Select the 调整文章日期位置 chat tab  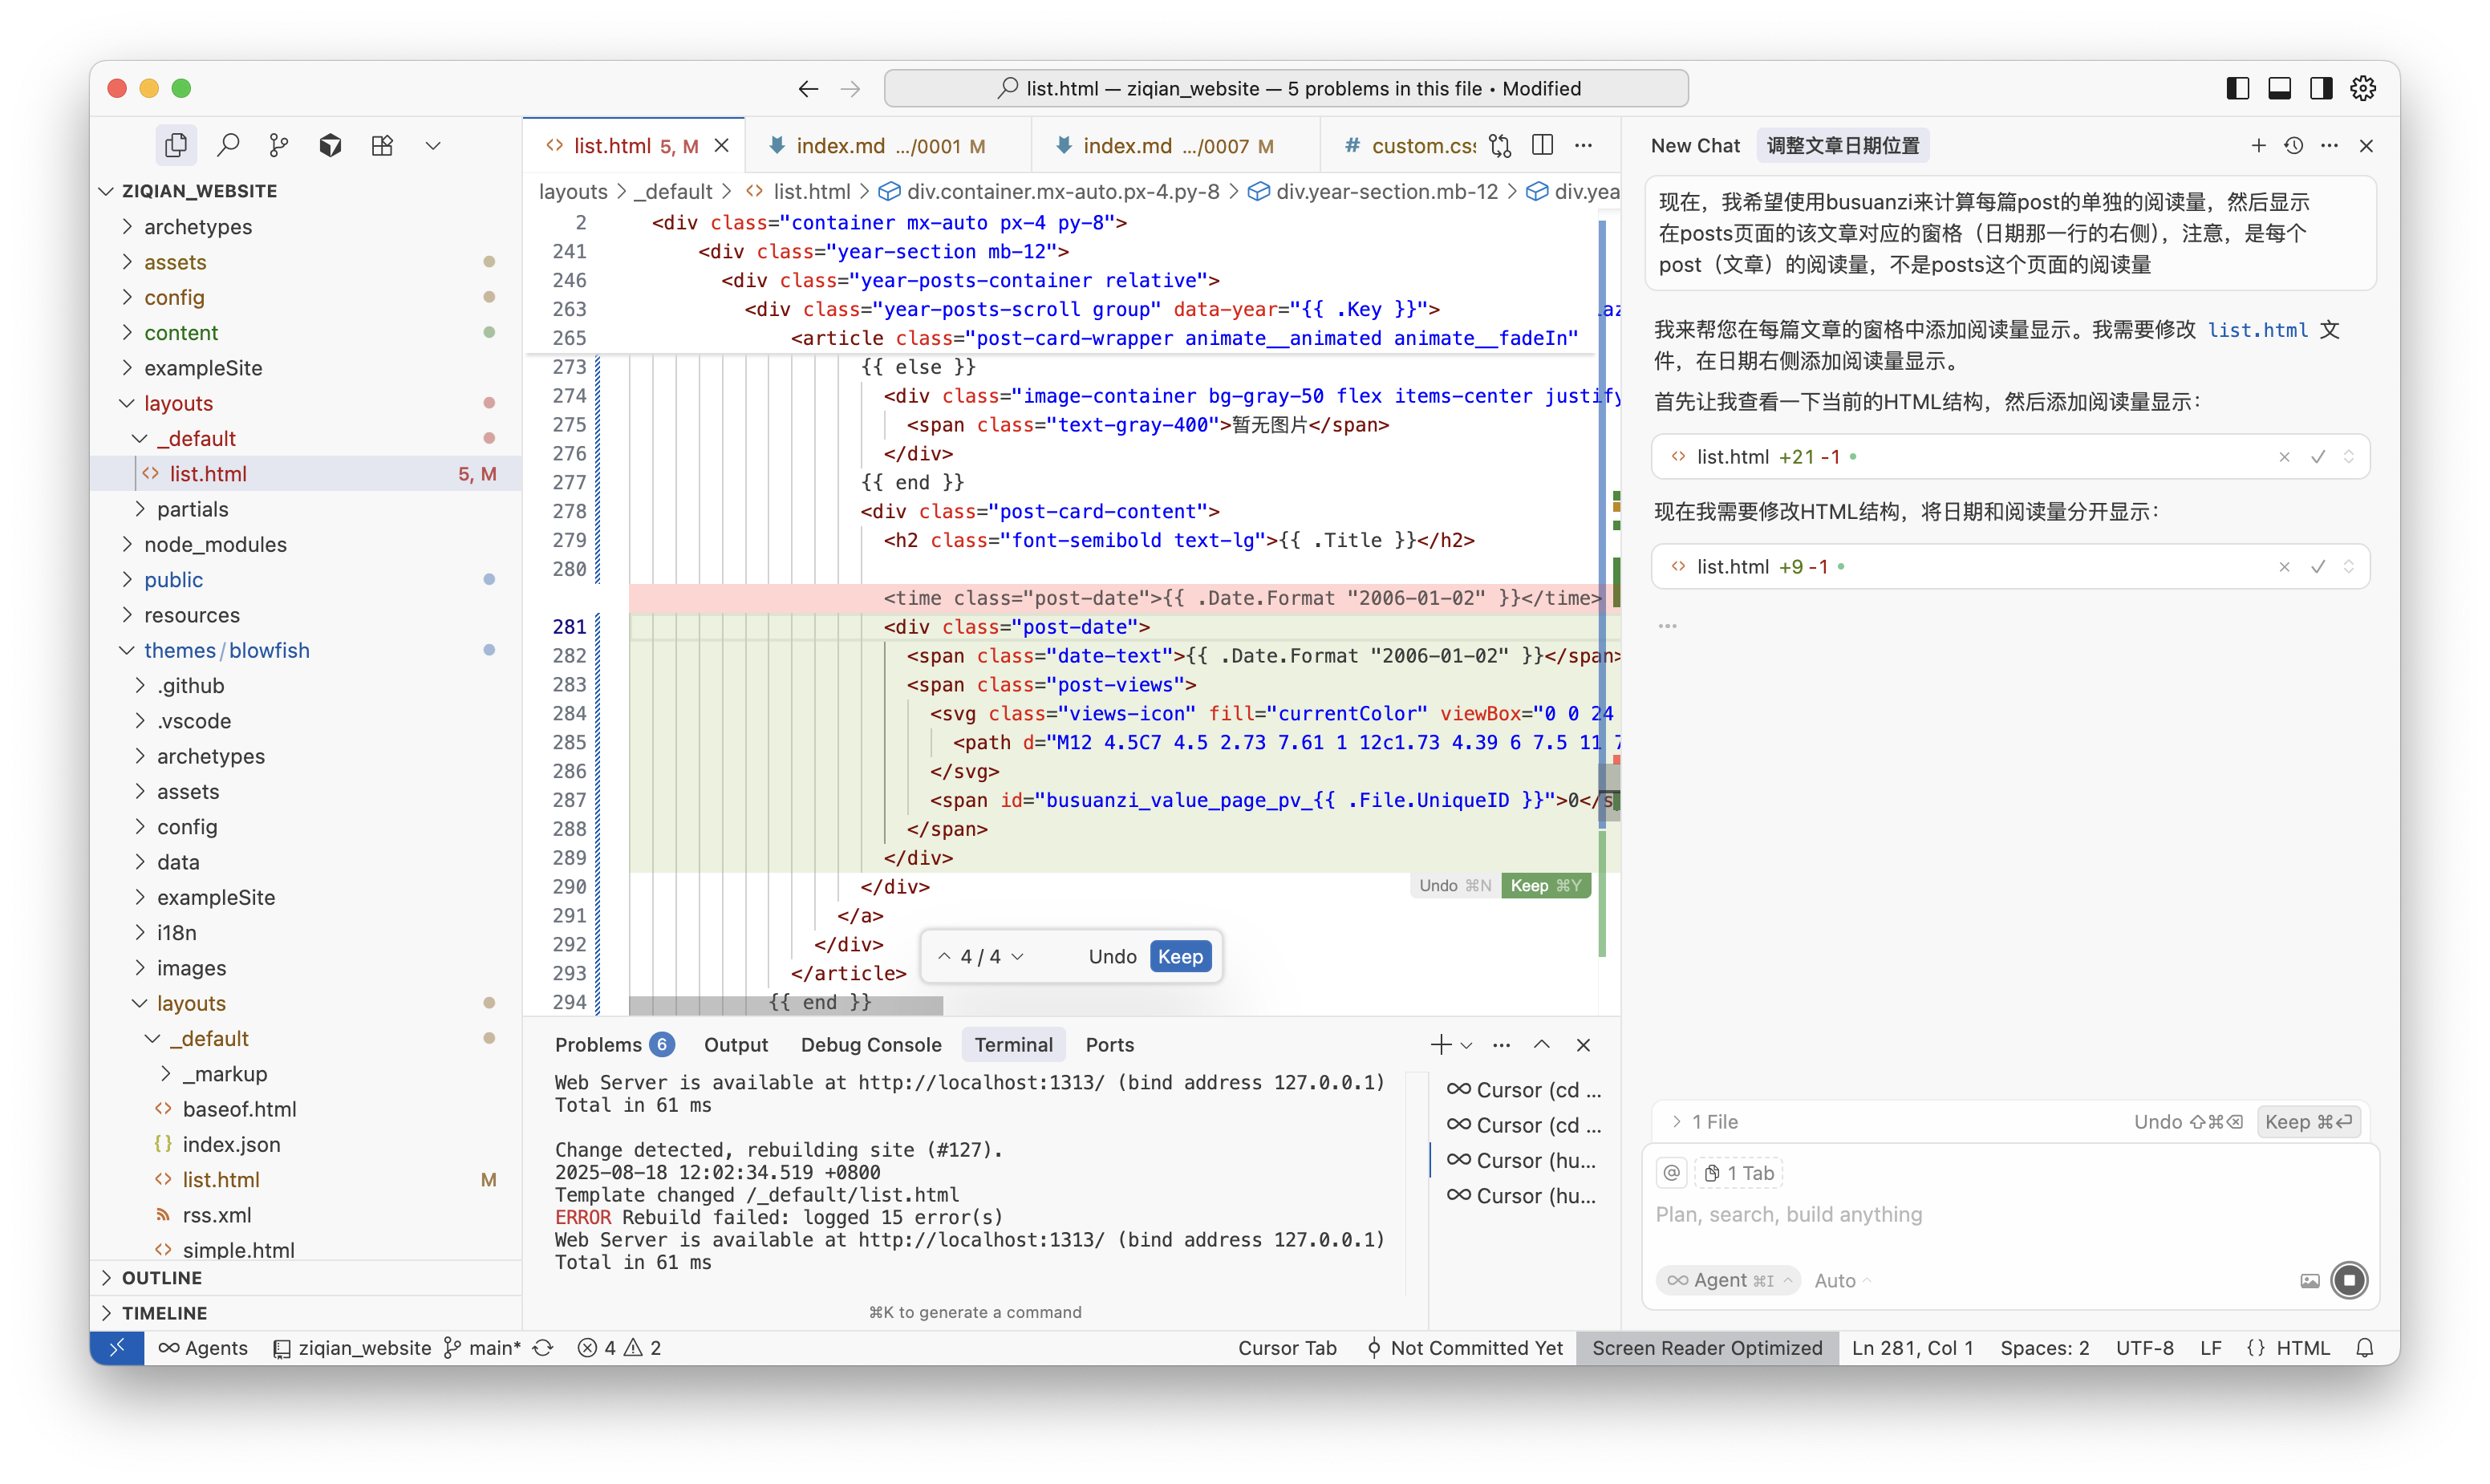(x=1843, y=146)
